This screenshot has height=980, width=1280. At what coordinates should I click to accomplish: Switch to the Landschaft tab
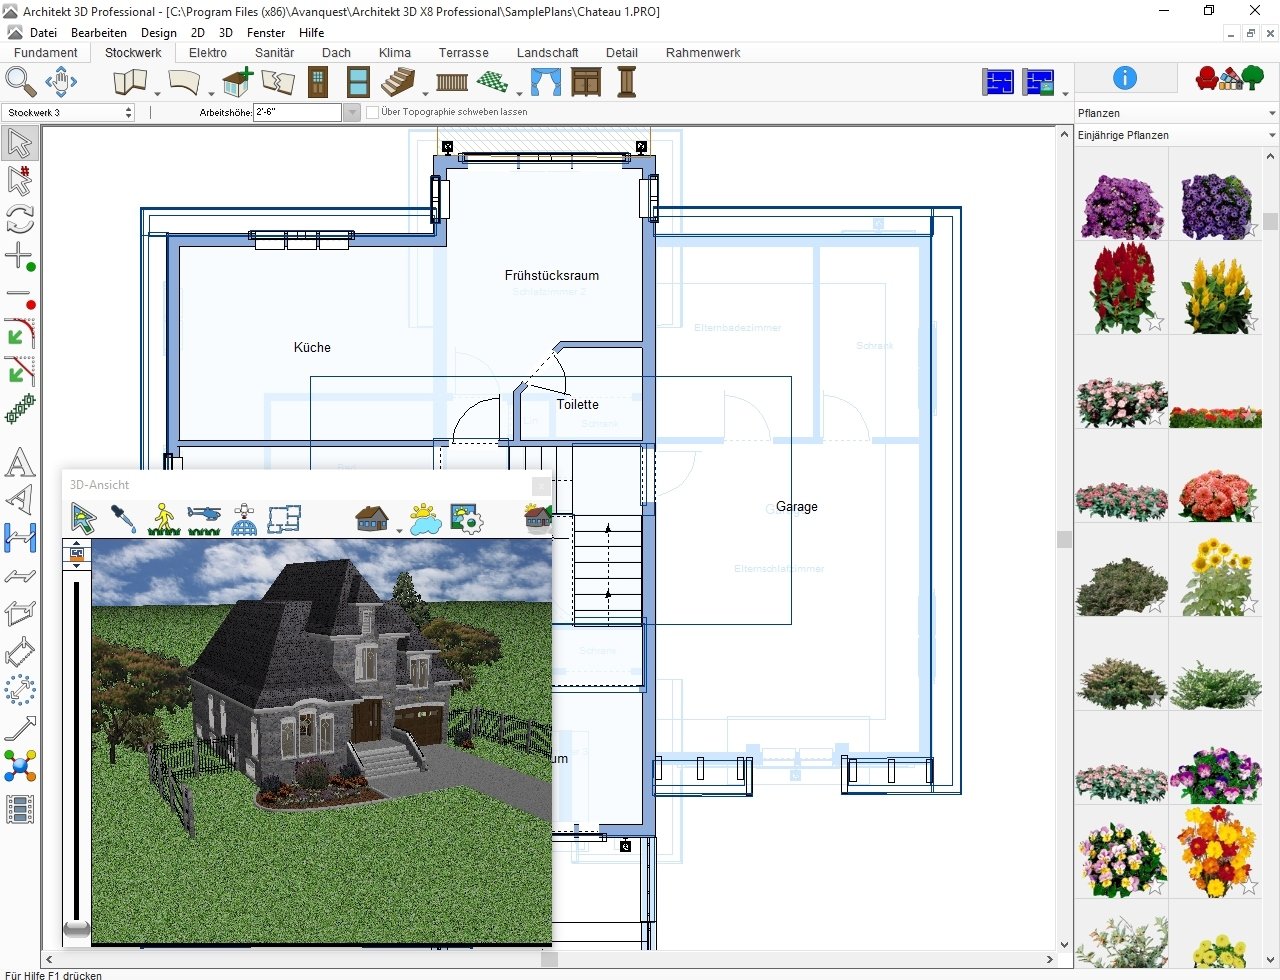(x=547, y=53)
